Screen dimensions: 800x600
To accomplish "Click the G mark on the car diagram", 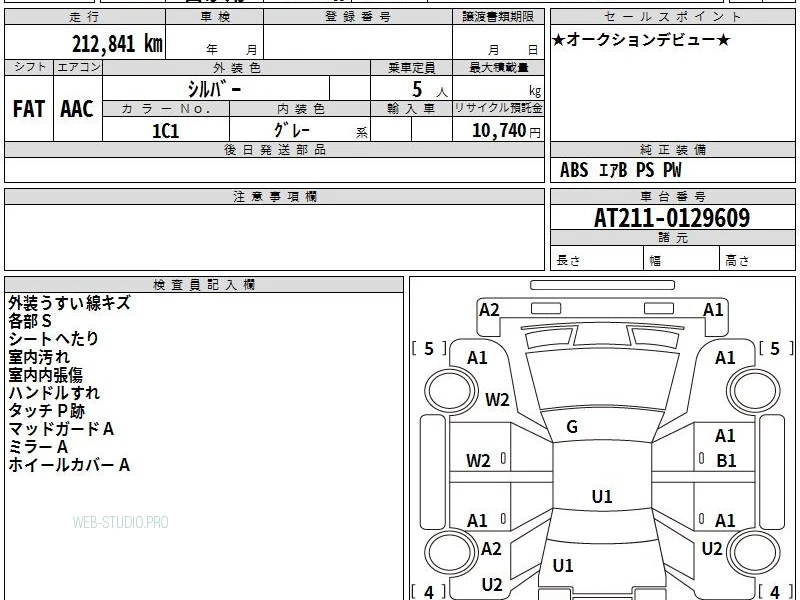I will click(572, 427).
